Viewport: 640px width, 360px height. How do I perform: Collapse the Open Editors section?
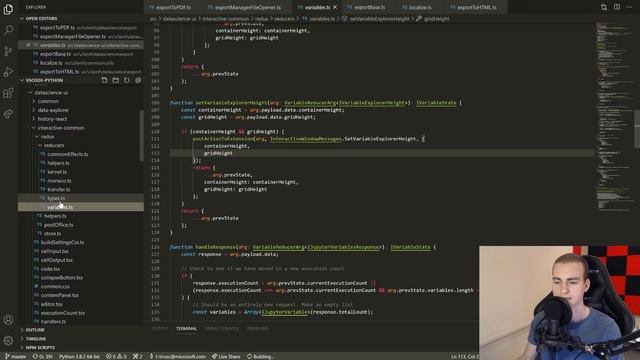[41, 18]
